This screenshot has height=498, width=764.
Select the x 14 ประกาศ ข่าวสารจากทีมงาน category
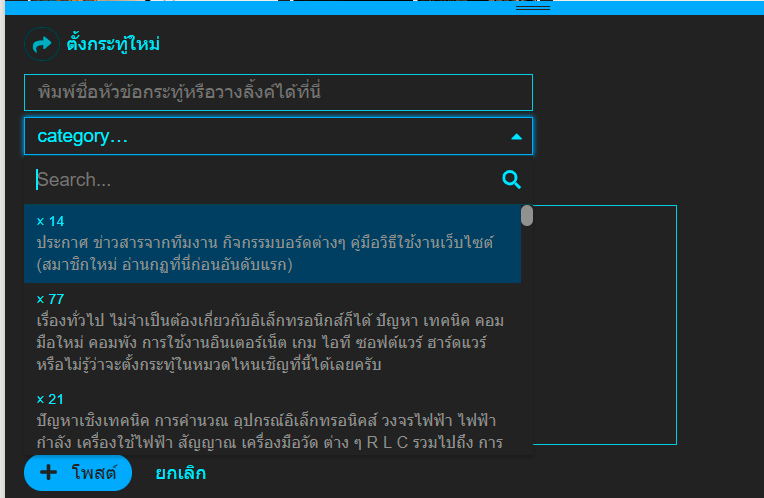point(272,244)
